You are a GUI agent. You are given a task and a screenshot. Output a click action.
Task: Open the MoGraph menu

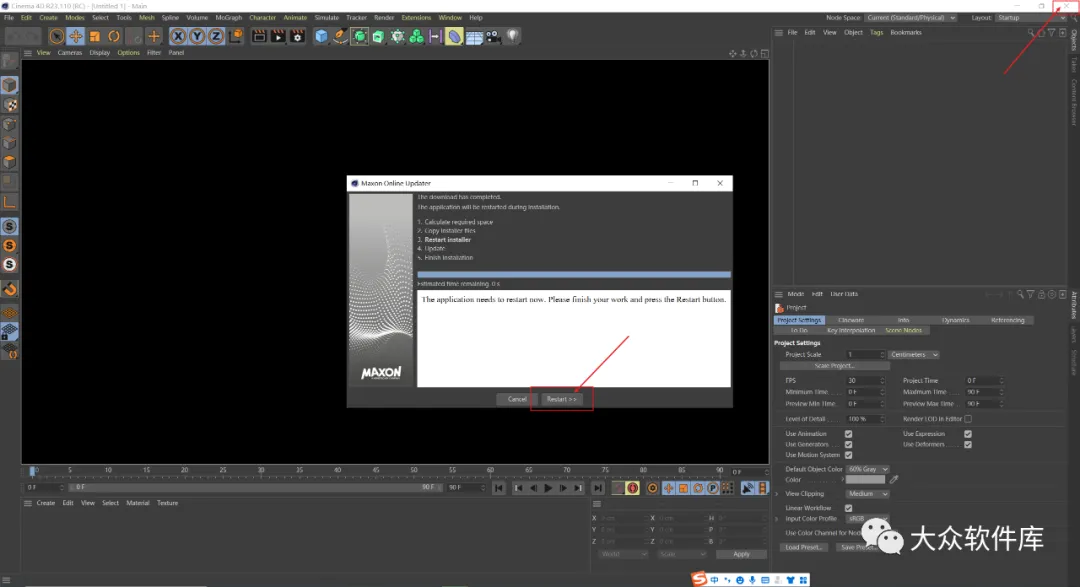tap(229, 17)
